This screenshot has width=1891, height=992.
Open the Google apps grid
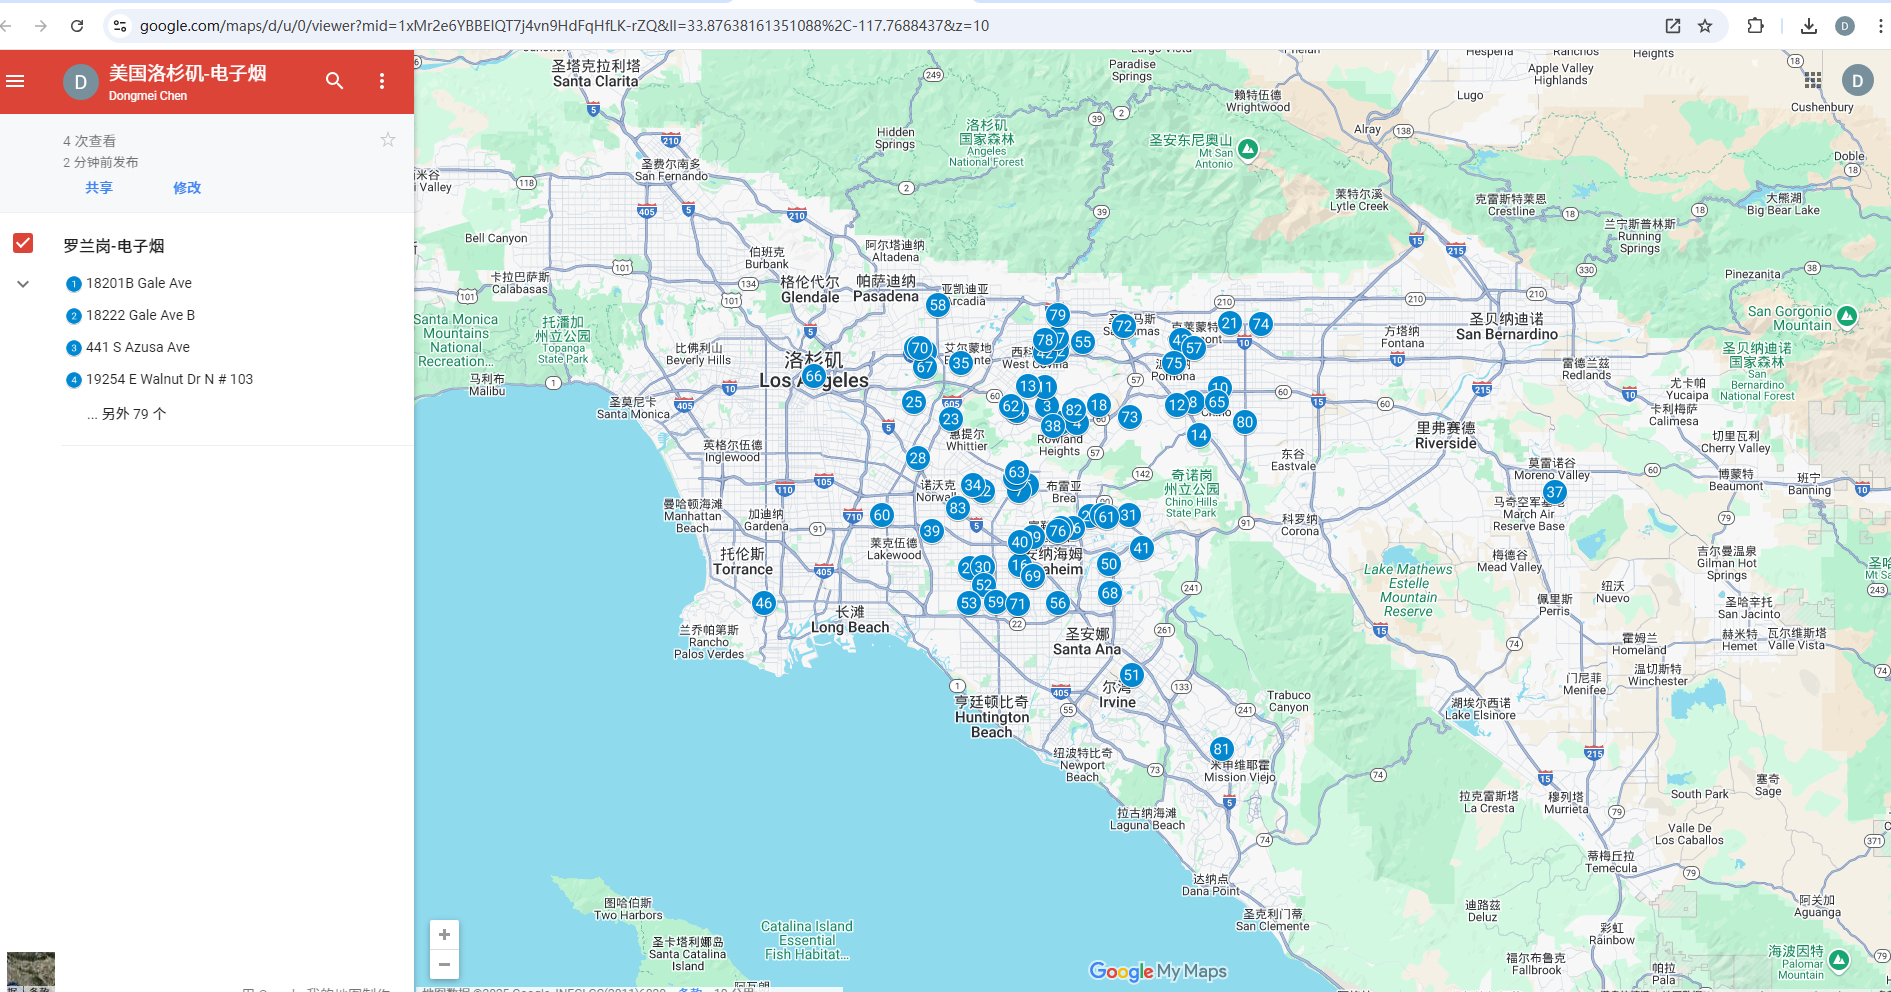[x=1813, y=80]
